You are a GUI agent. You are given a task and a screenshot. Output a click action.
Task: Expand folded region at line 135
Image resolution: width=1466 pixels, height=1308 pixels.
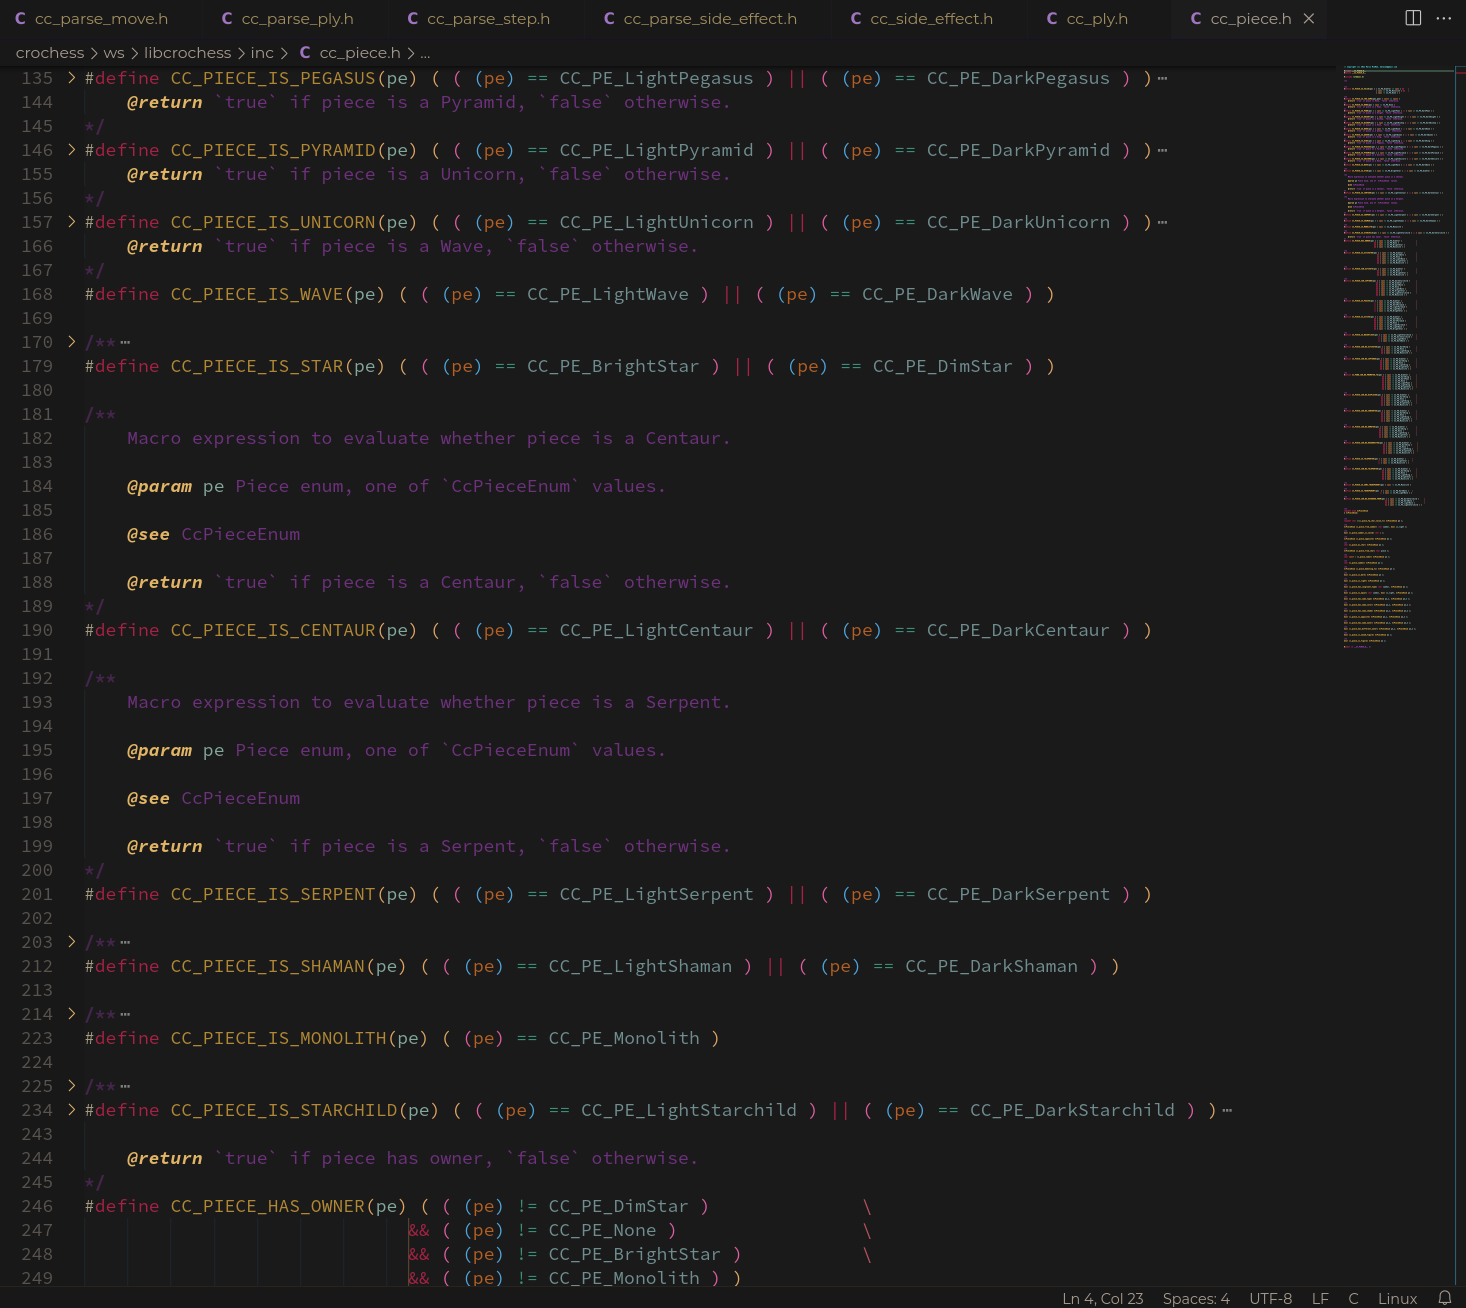[x=71, y=78]
